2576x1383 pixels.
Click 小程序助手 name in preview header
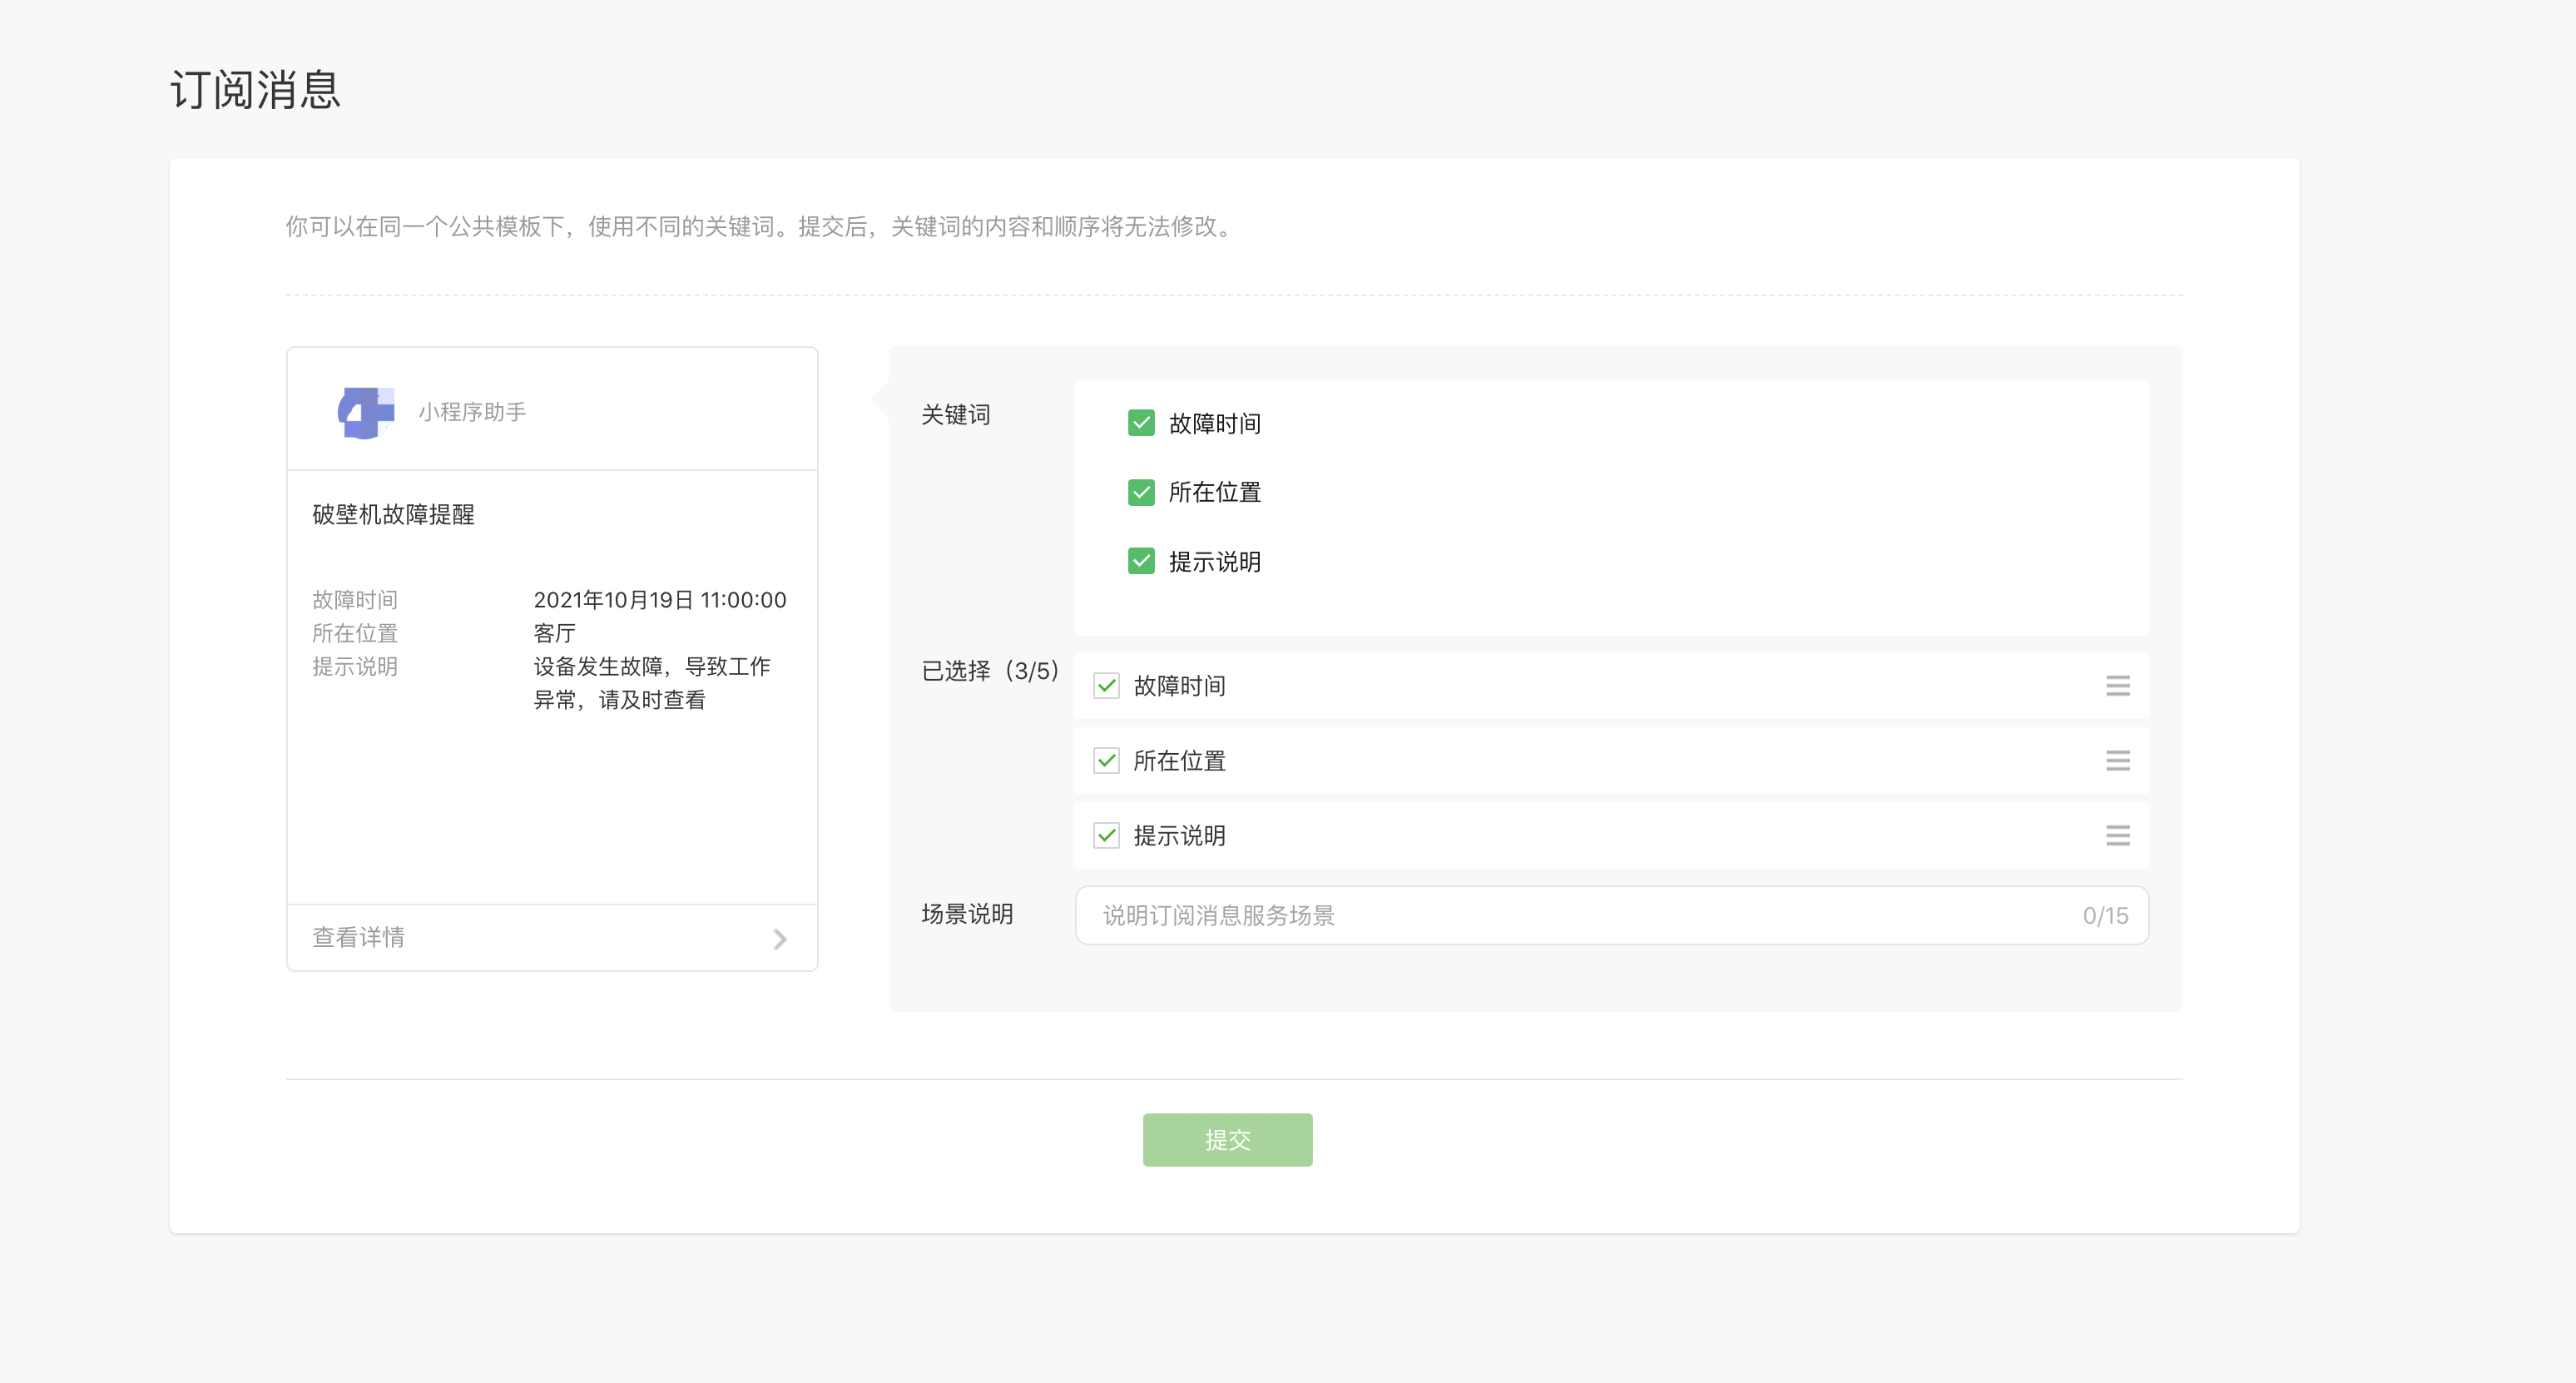pyautogui.click(x=472, y=412)
